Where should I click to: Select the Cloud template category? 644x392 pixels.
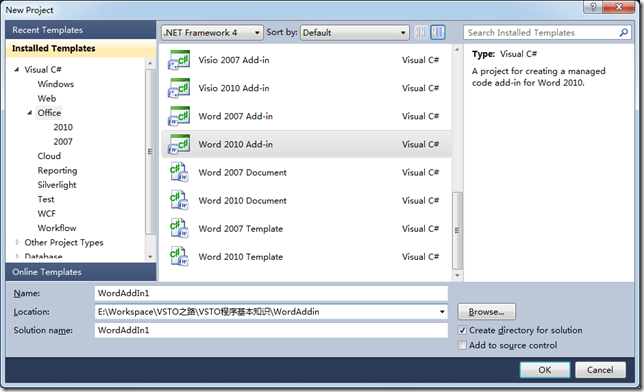click(x=49, y=156)
